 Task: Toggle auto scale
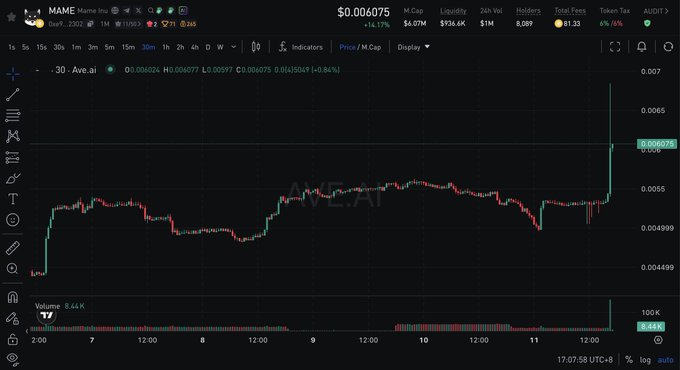pos(666,360)
